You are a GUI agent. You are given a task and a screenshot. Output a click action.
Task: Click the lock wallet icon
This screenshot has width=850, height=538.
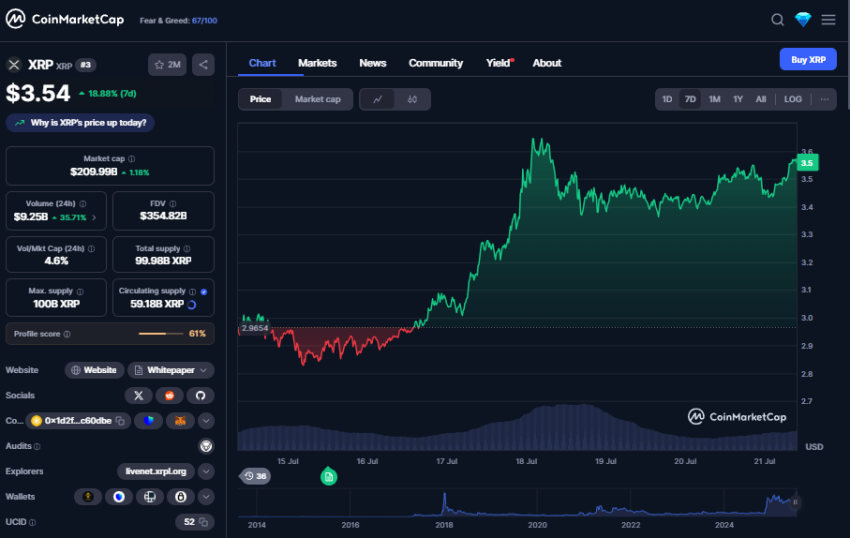click(x=181, y=497)
